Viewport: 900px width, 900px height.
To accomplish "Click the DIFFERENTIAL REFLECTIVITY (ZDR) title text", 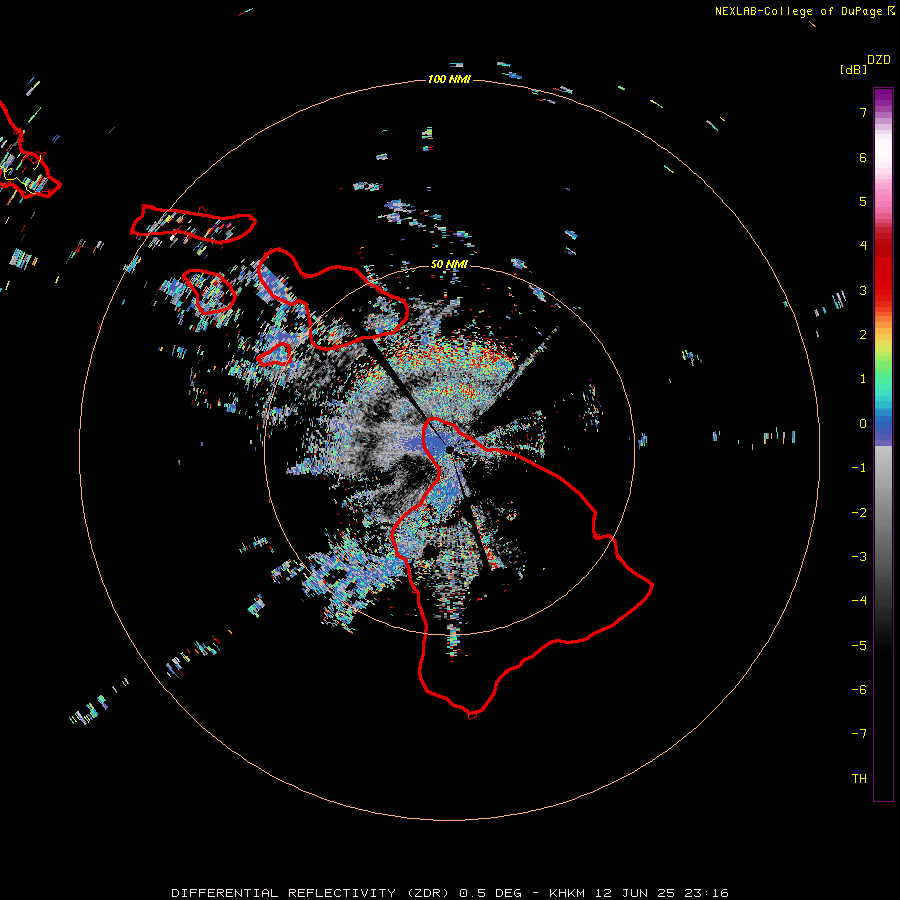I will [312, 893].
